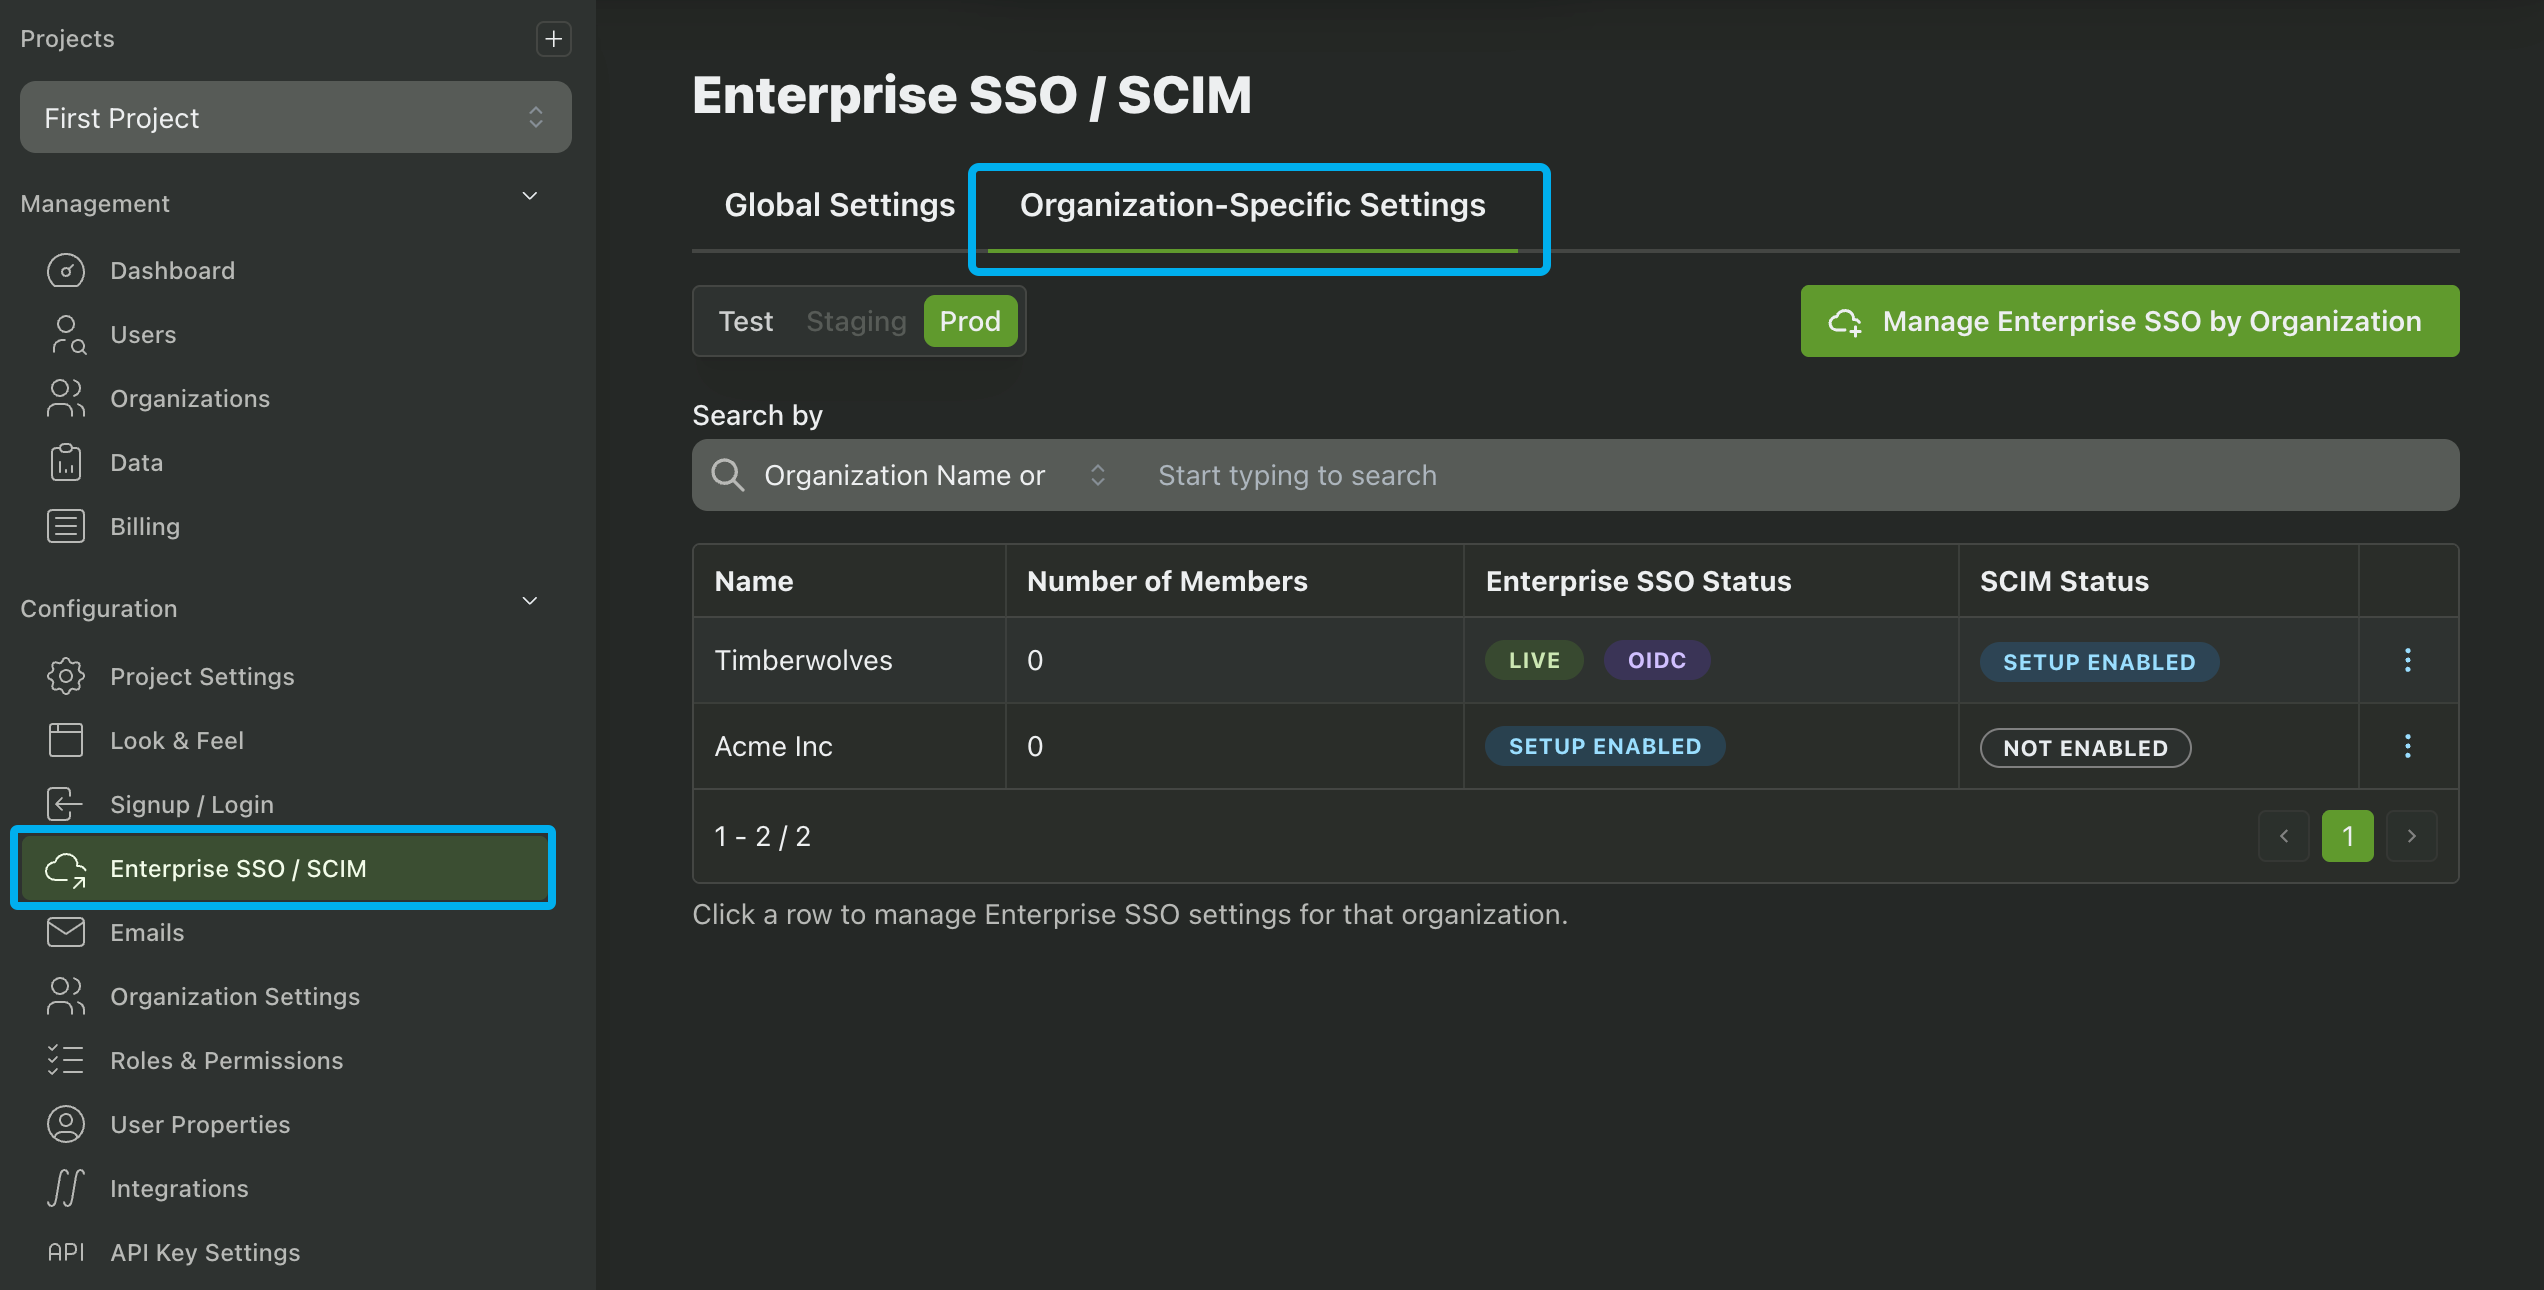Collapse the Management section
This screenshot has height=1290, width=2544.
(x=530, y=196)
